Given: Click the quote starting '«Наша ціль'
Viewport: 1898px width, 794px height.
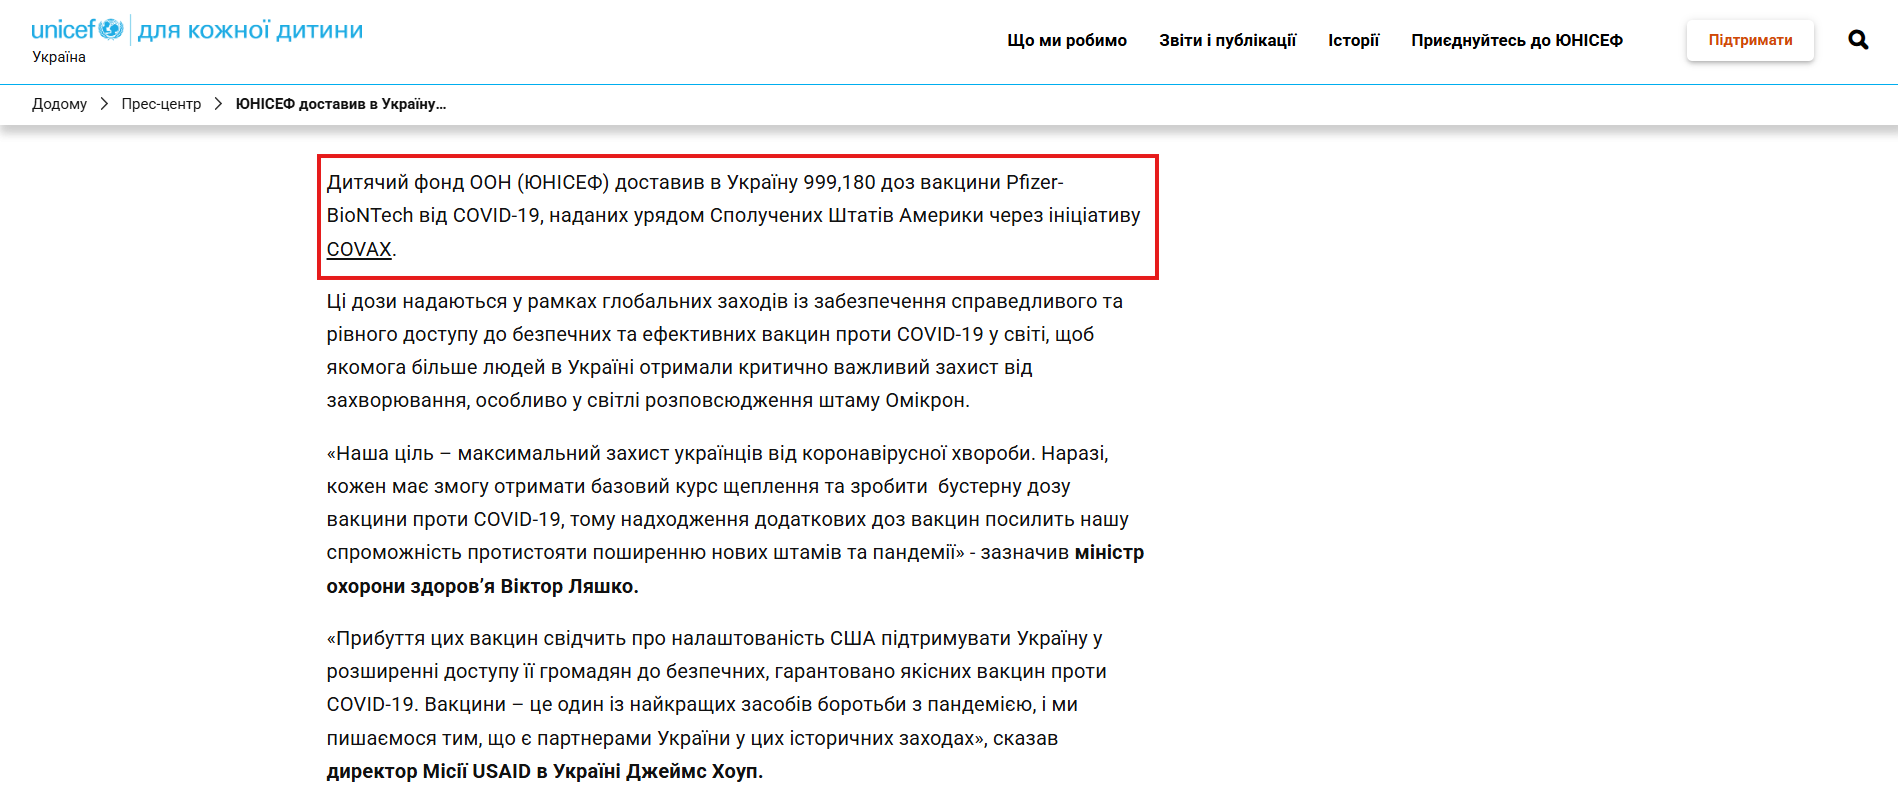Looking at the screenshot, I should click(735, 519).
